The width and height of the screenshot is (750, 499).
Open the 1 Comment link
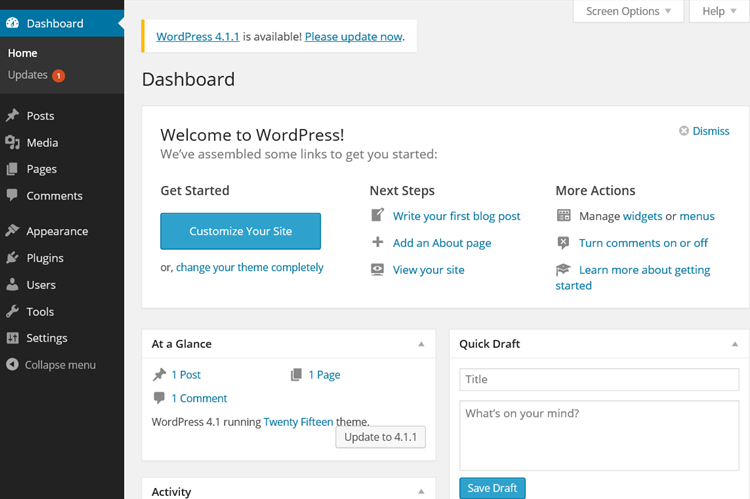[199, 398]
